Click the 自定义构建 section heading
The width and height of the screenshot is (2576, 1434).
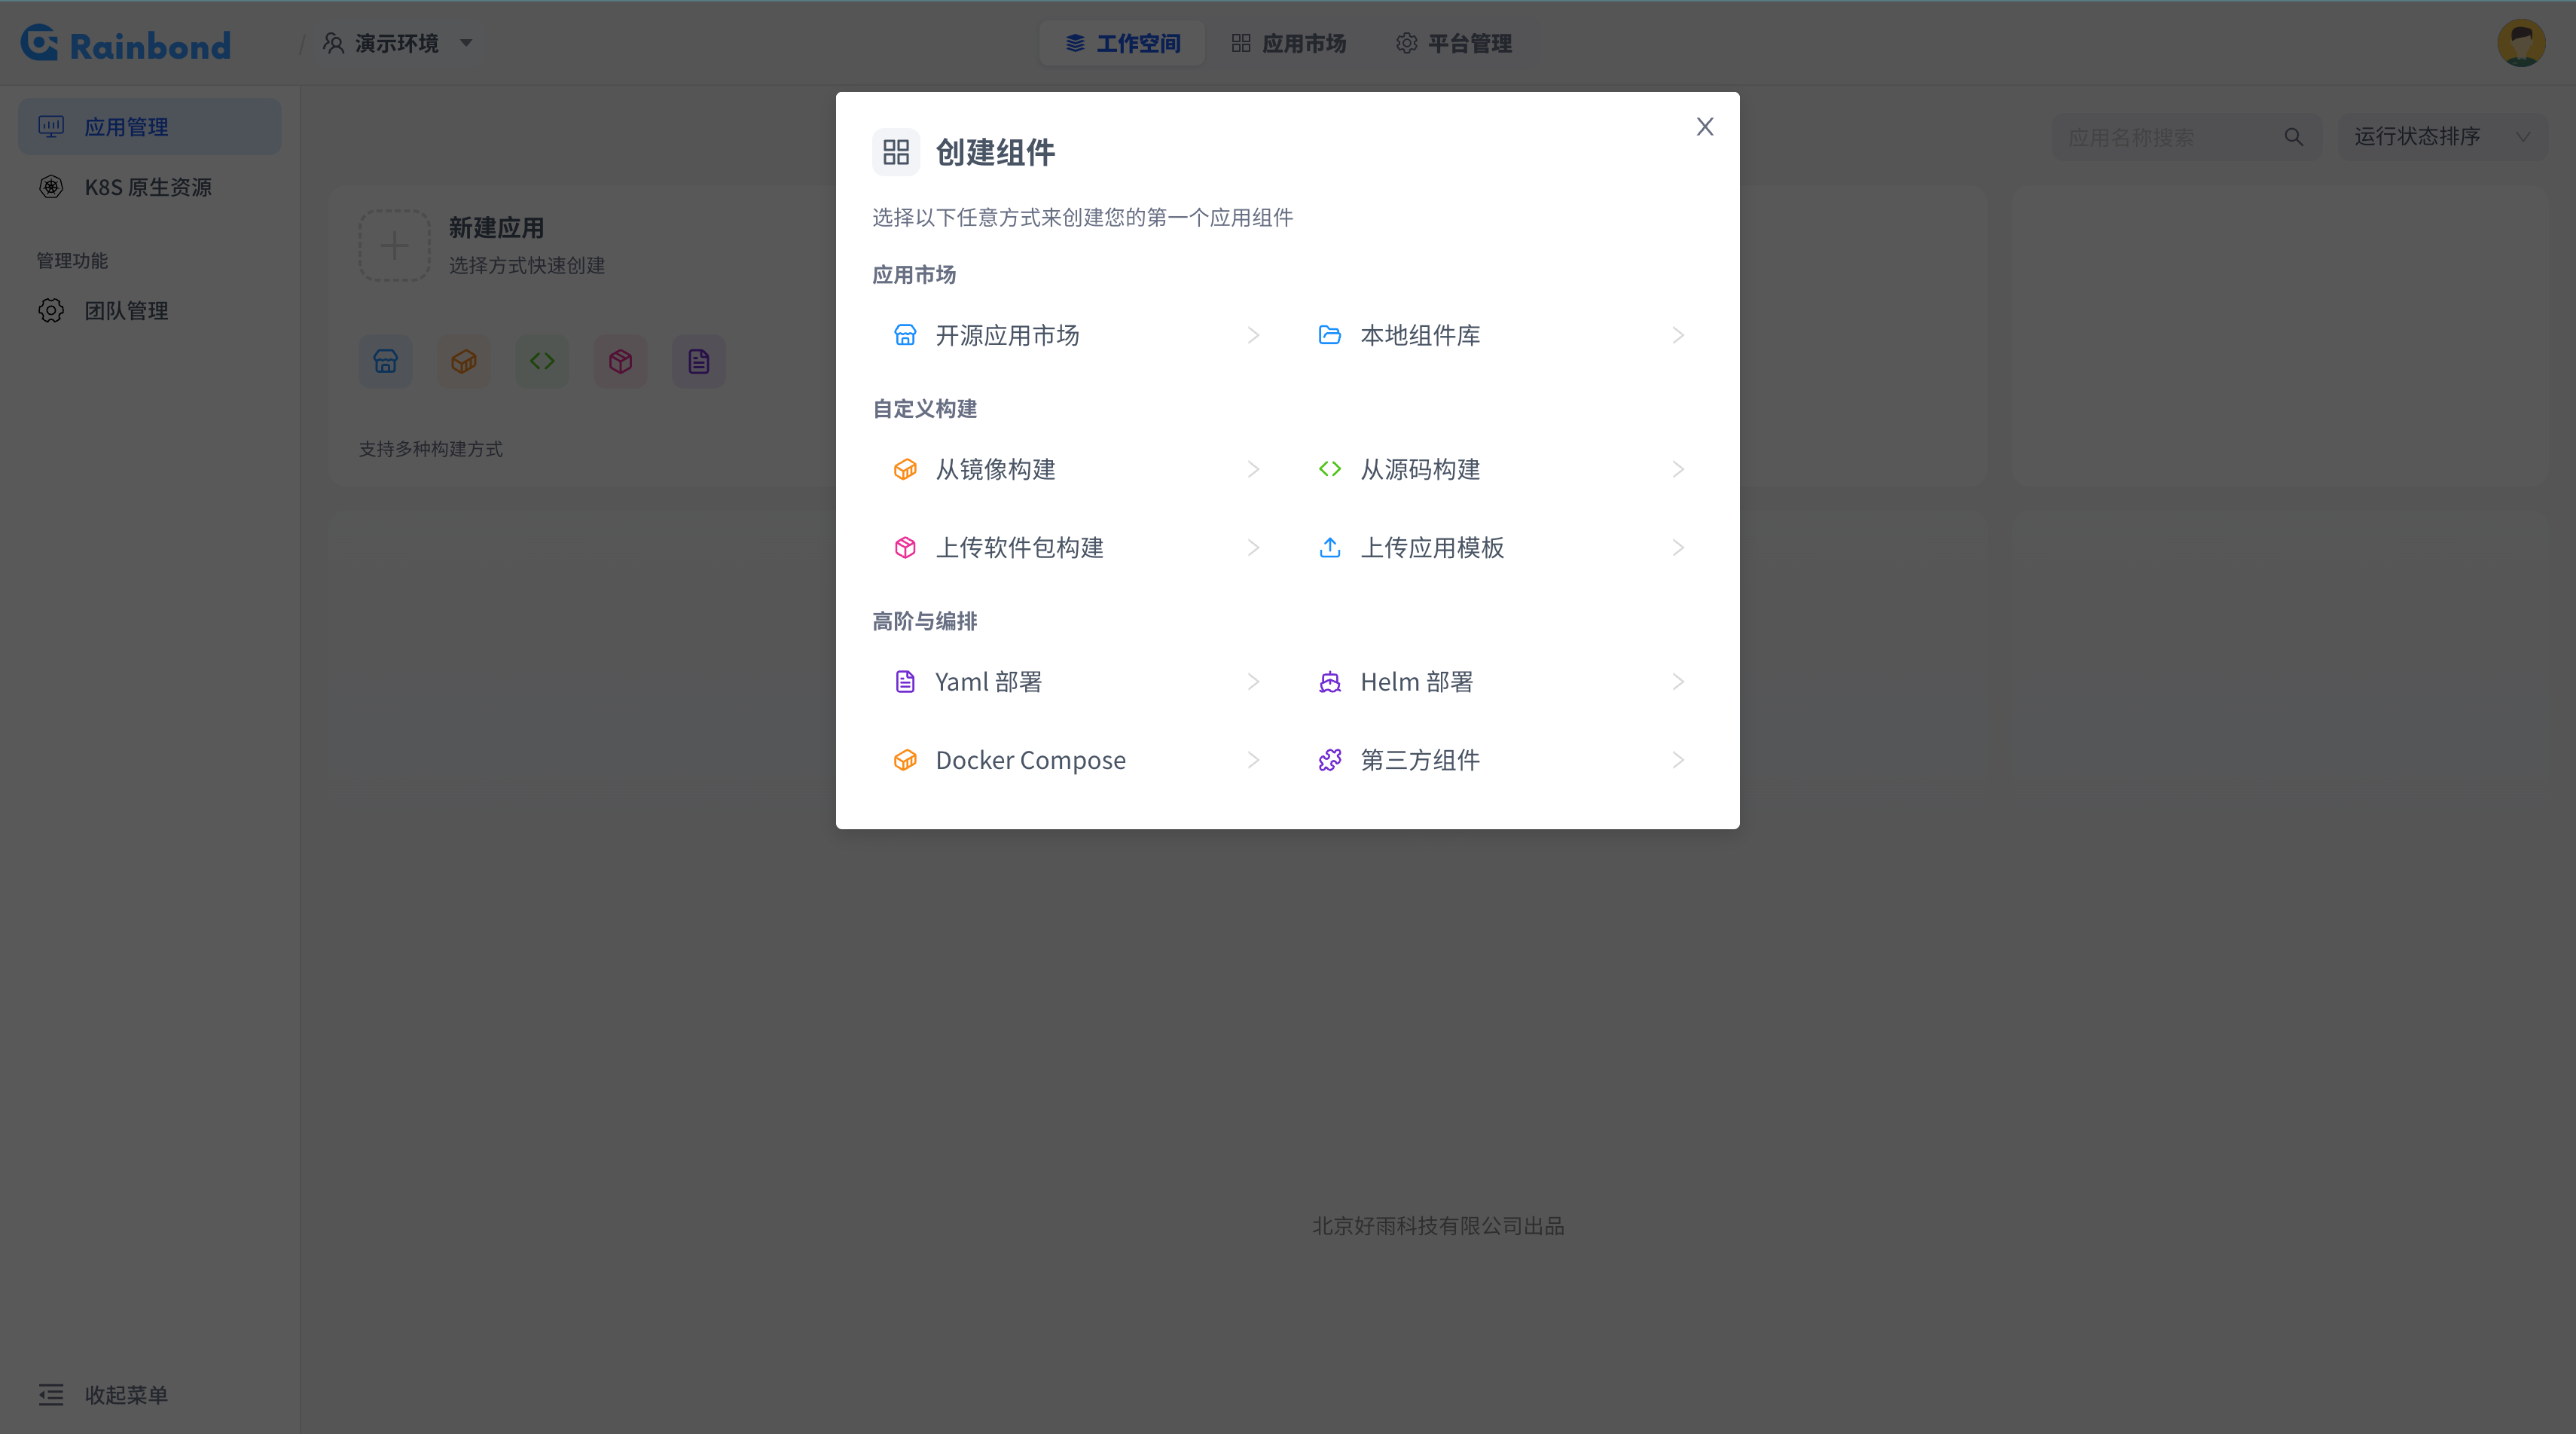point(925,408)
